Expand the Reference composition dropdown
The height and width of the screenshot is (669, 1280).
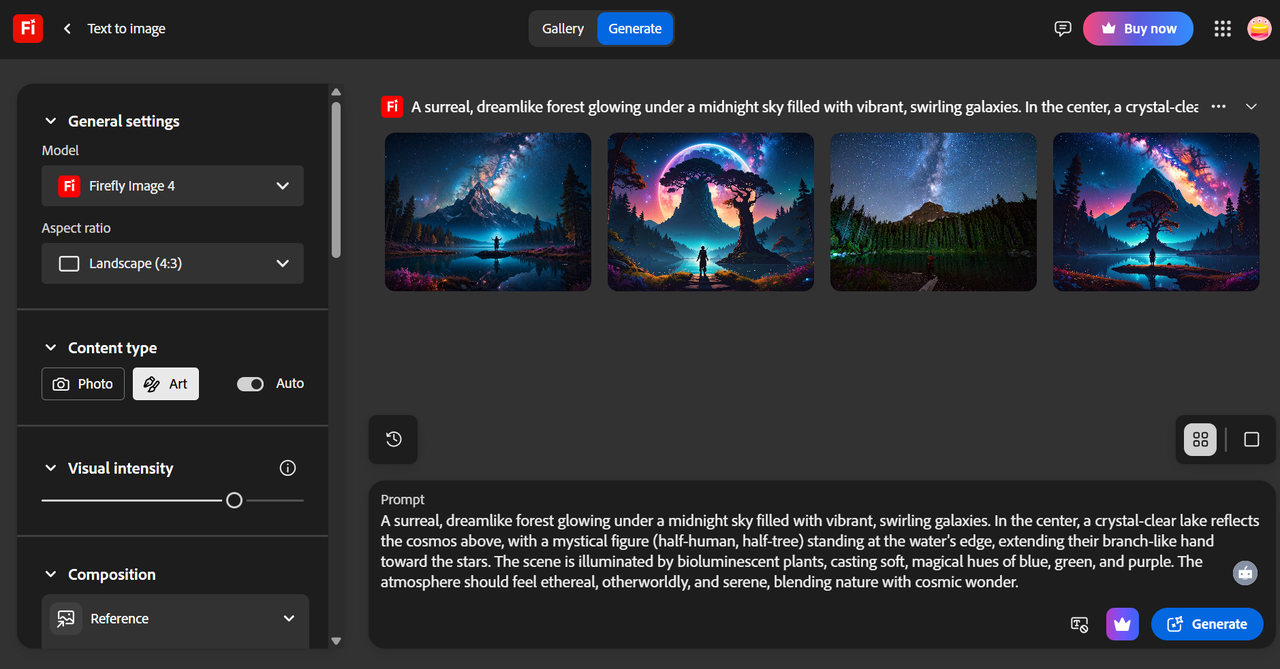point(175,619)
